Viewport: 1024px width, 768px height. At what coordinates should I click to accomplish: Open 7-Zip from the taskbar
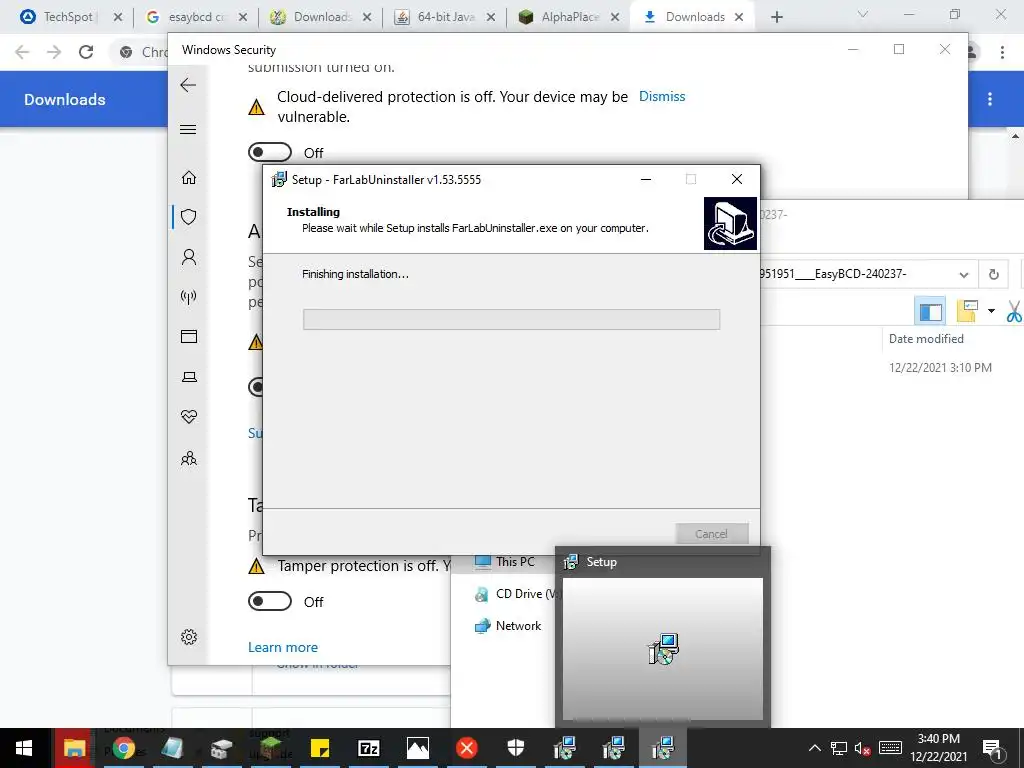pyautogui.click(x=369, y=748)
